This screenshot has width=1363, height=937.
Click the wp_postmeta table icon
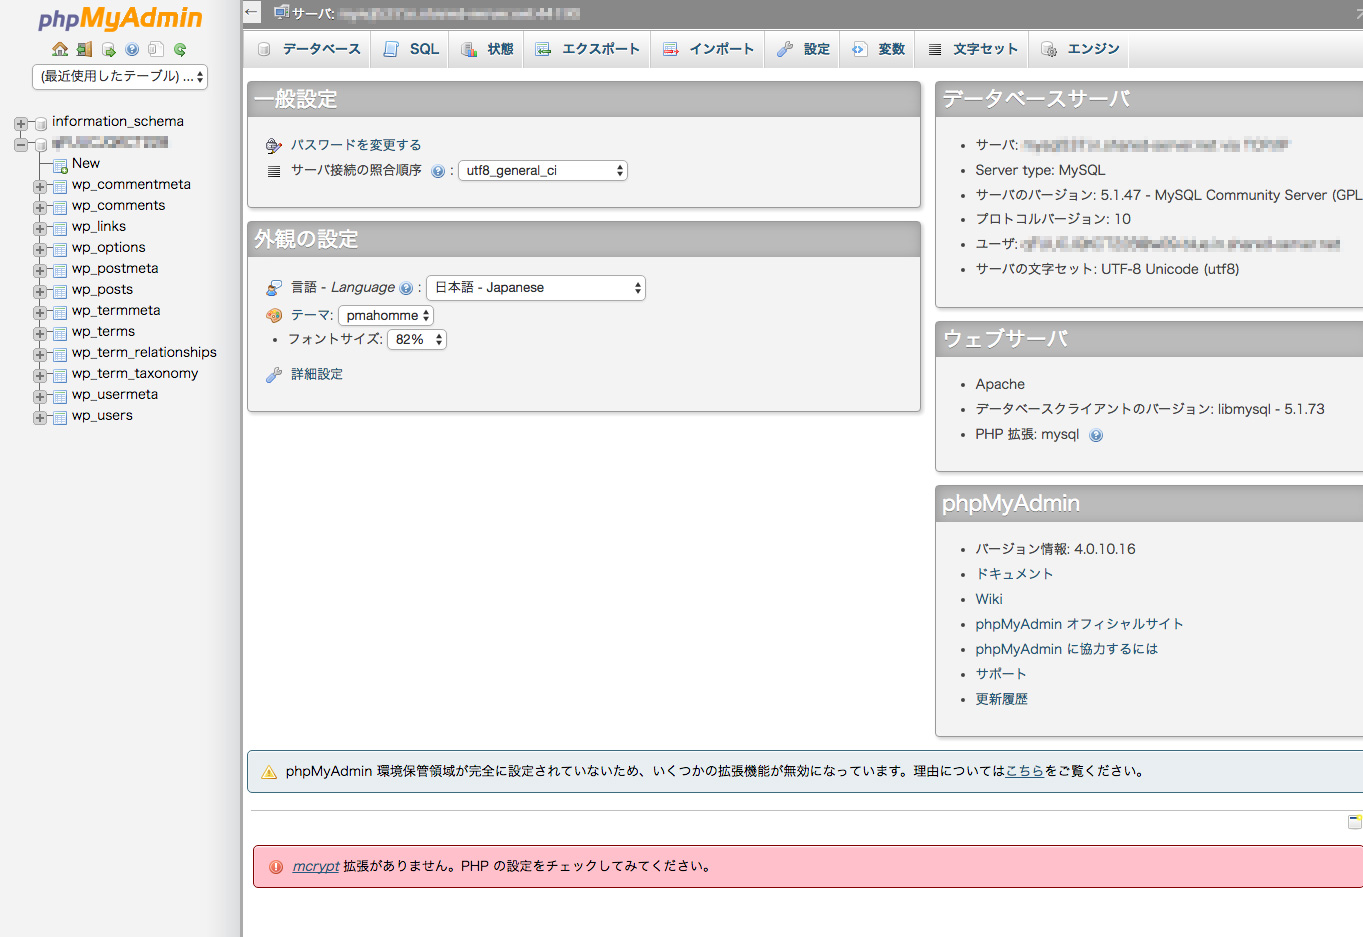(x=60, y=271)
